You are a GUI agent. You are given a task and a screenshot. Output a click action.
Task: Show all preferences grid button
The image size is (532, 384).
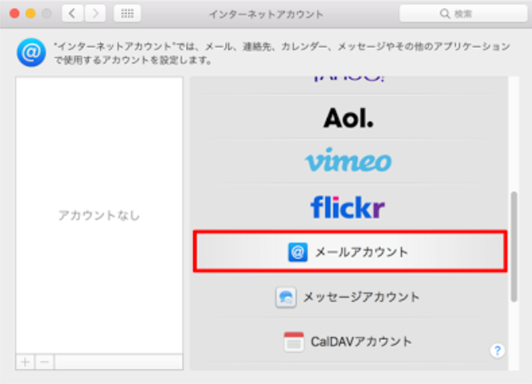pos(127,14)
